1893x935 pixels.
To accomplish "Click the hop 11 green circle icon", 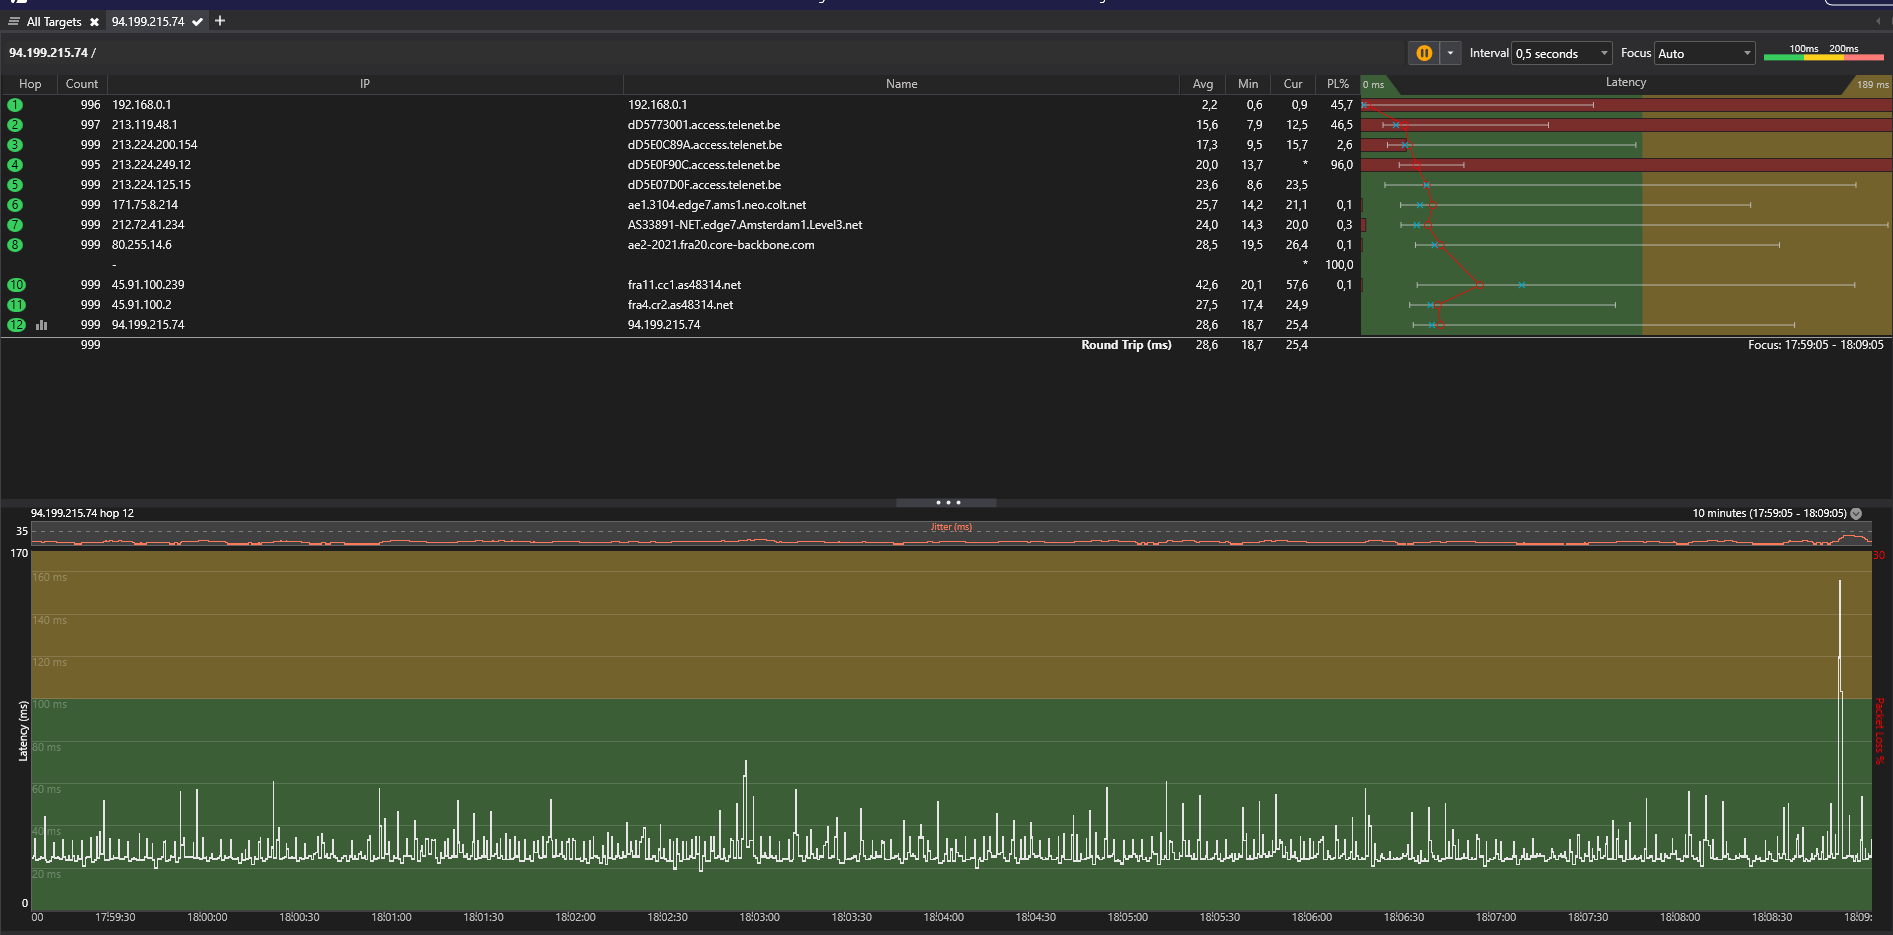I will [x=16, y=305].
